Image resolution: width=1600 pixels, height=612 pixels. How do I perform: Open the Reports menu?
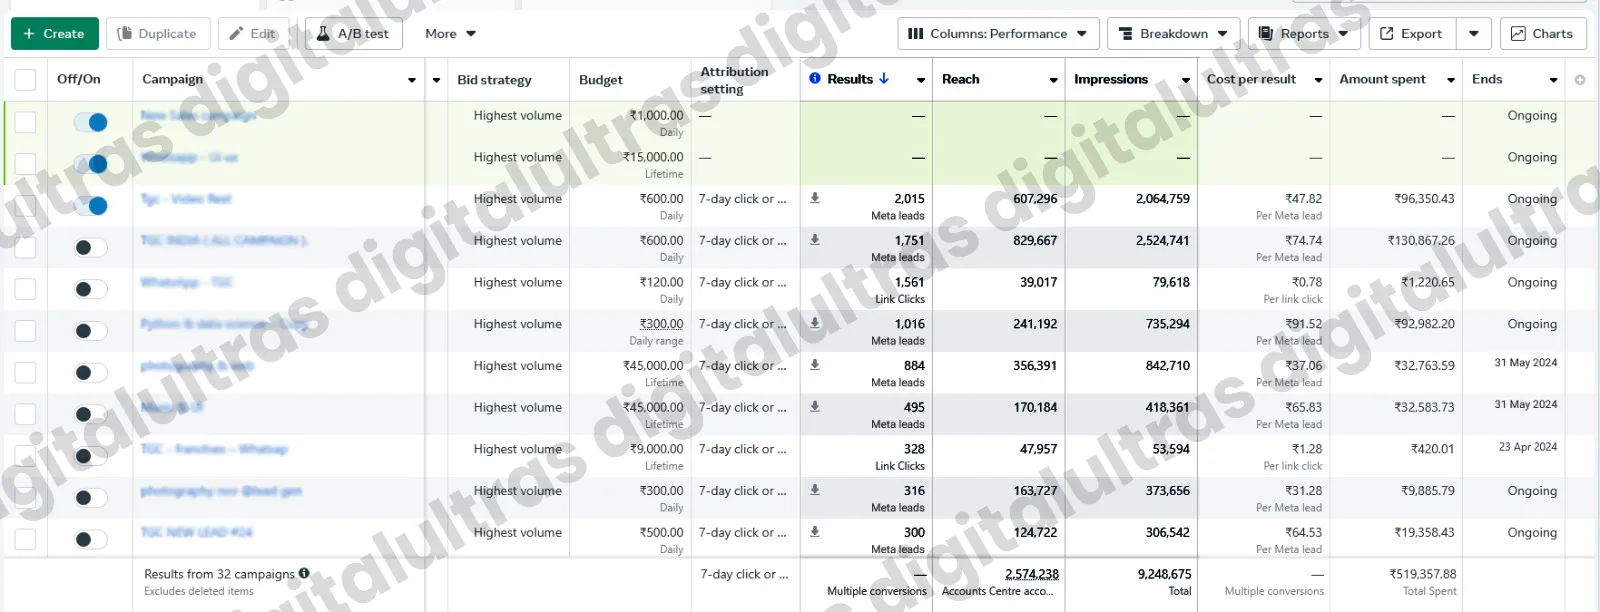1303,34
